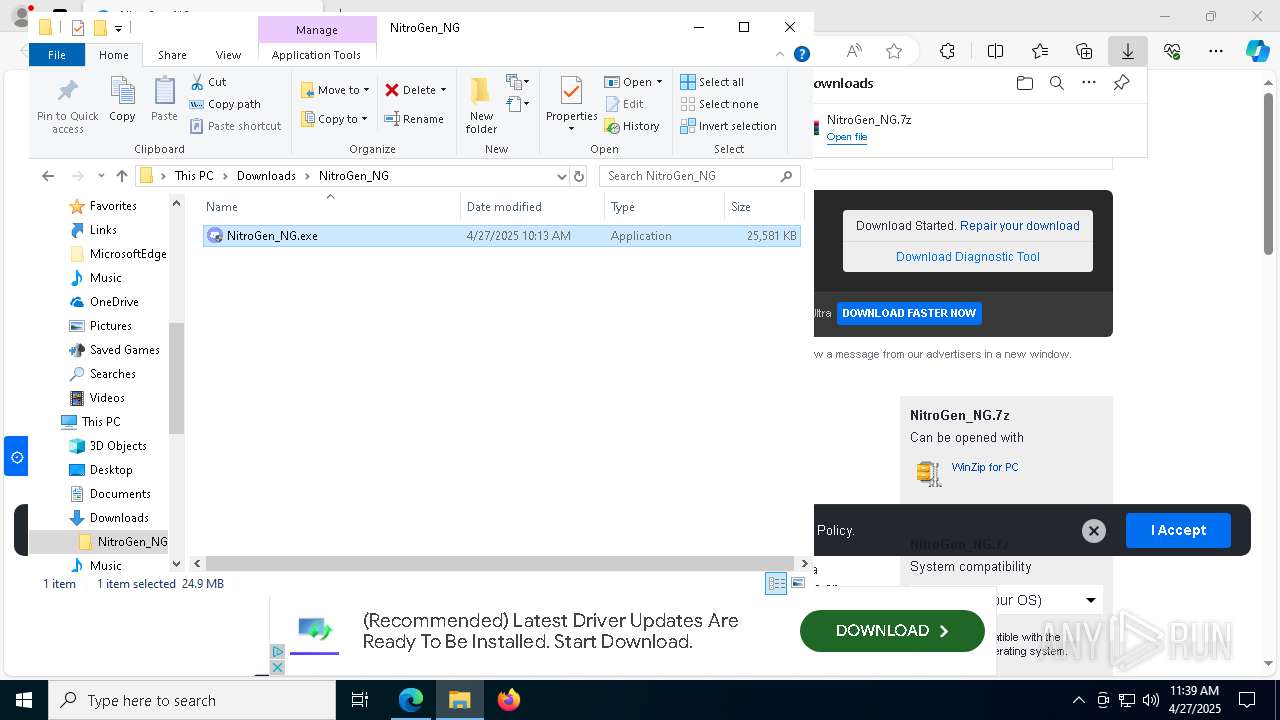Collapse the ribbon with the chevron
The height and width of the screenshot is (720, 1280).
tap(781, 54)
